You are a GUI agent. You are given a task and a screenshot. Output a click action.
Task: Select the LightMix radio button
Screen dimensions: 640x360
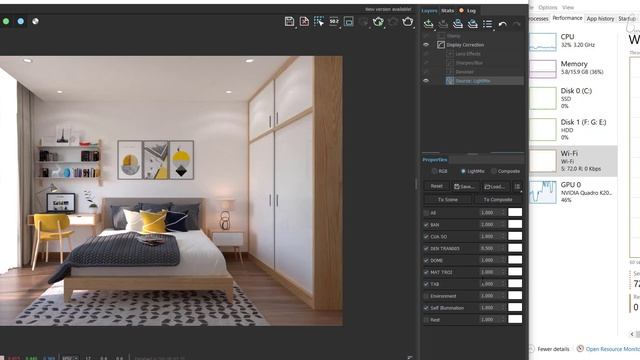(463, 171)
